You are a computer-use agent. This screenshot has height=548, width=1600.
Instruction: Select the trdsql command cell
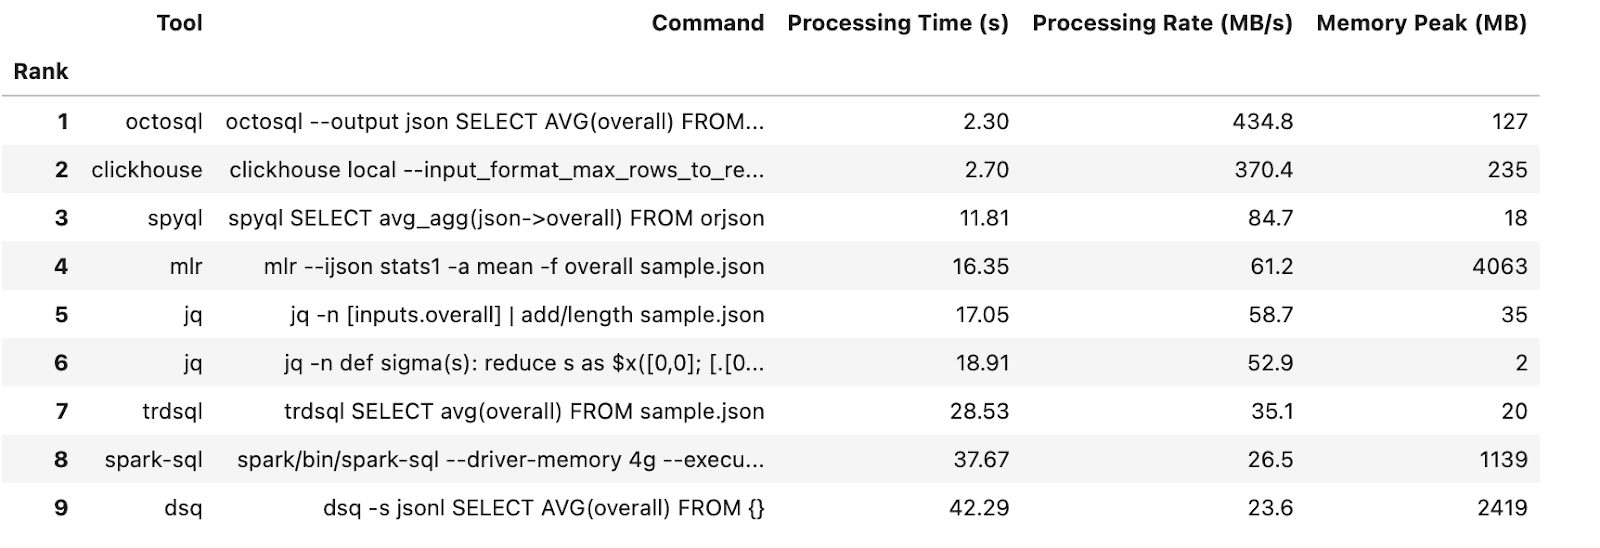coord(524,411)
